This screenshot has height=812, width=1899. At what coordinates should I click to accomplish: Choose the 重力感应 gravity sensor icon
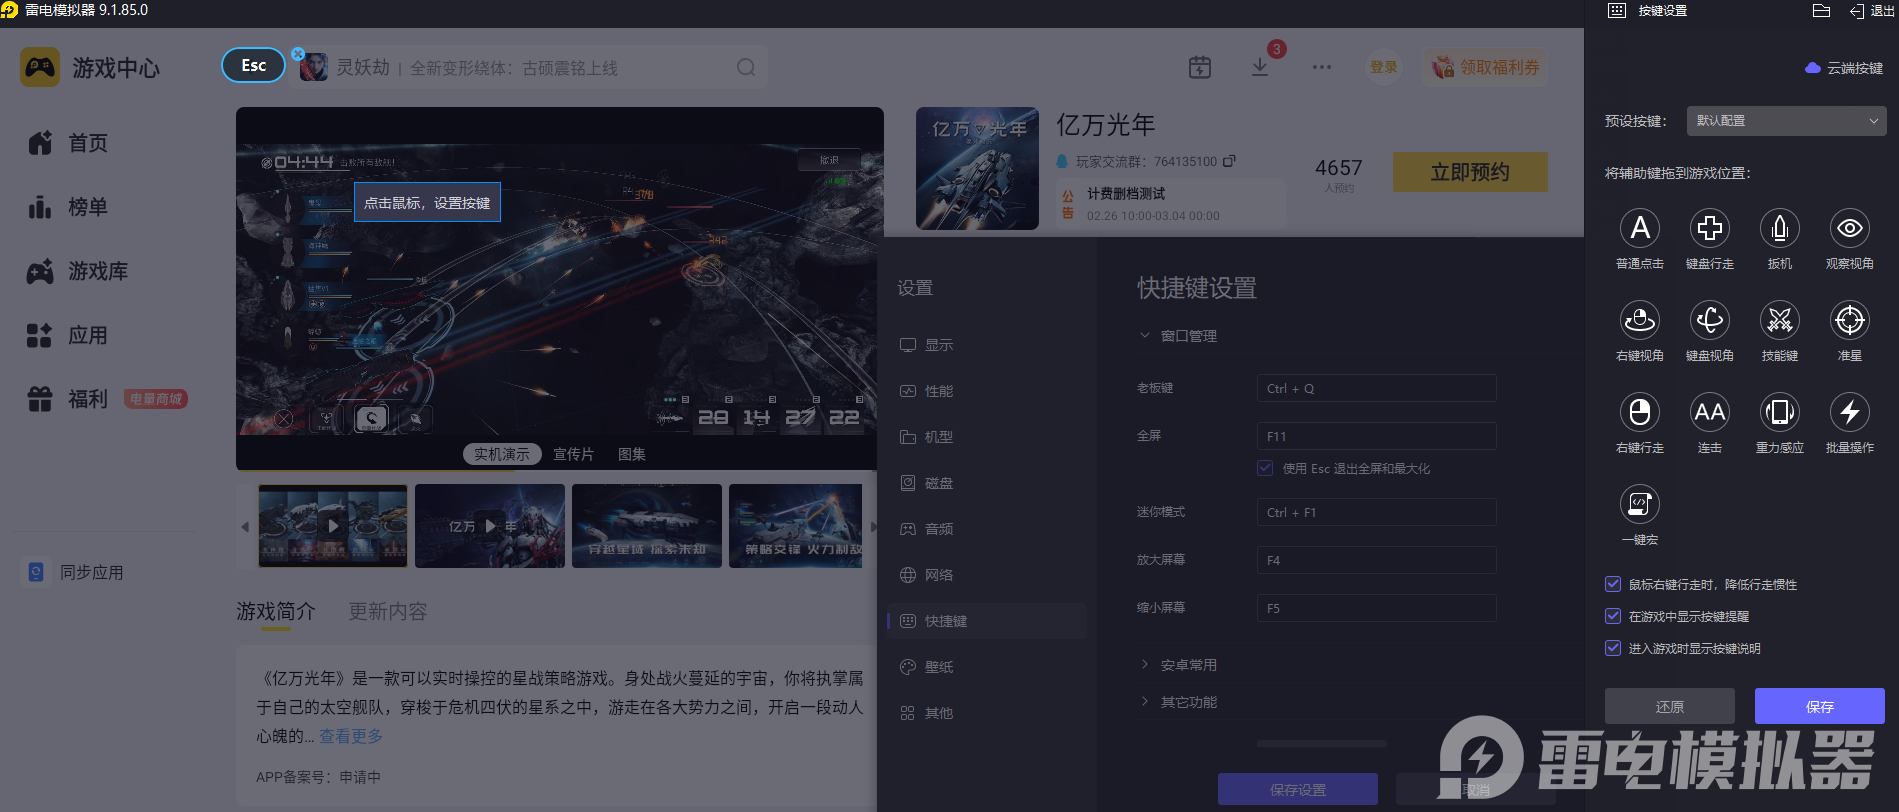1779,413
